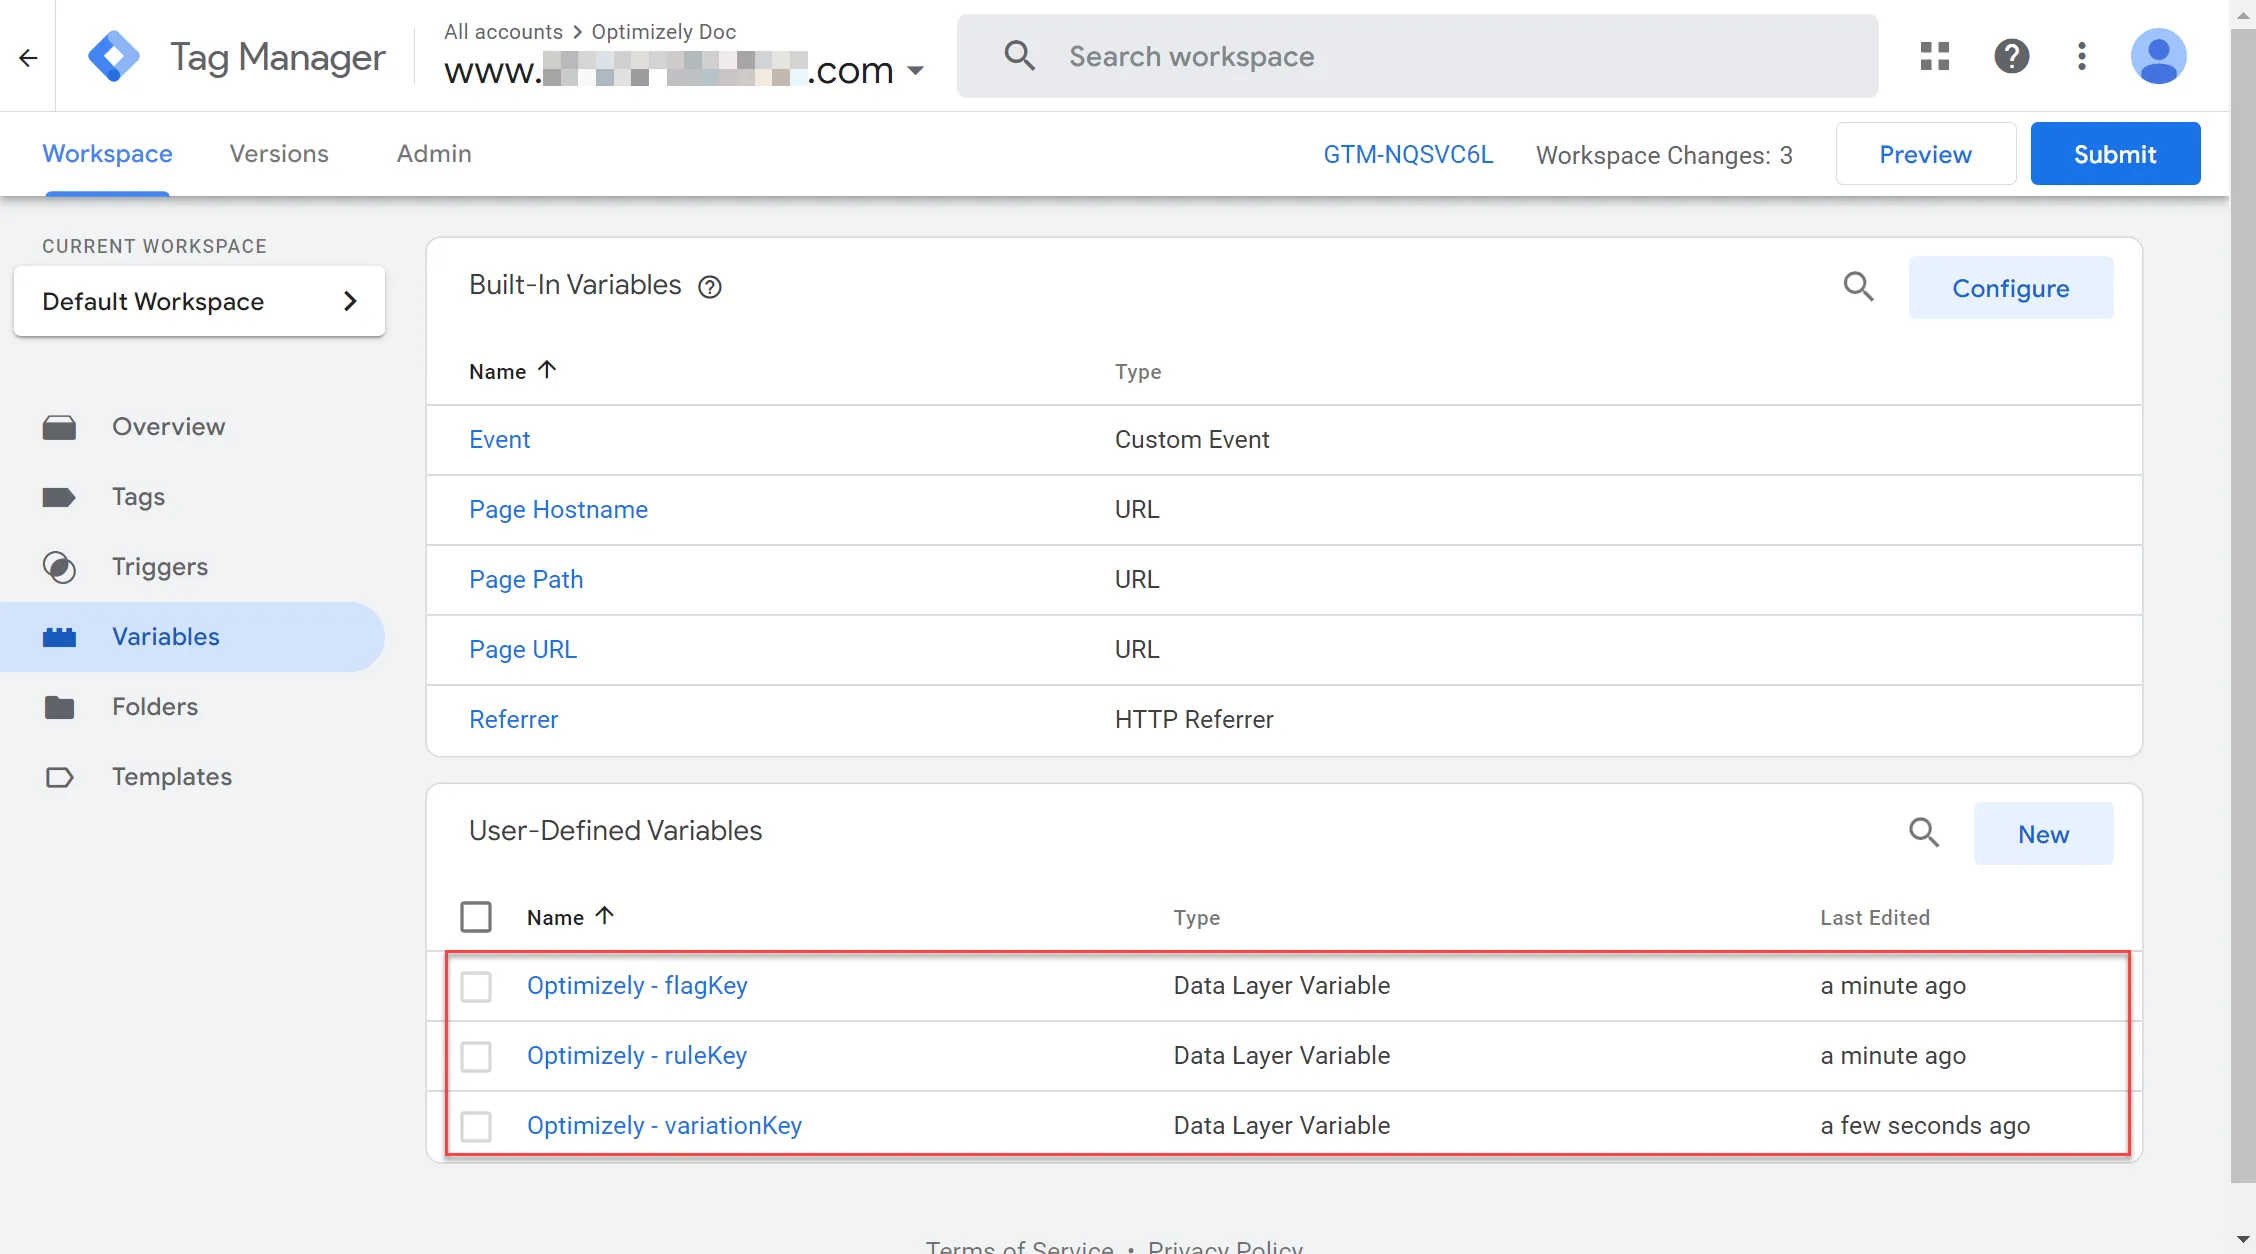Open the Page URL variable

click(523, 650)
